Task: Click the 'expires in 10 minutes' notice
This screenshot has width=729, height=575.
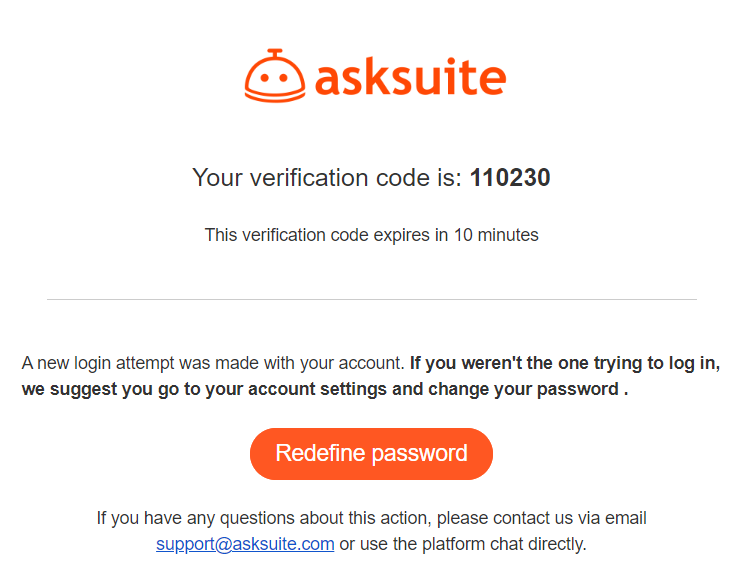Action: pos(371,235)
